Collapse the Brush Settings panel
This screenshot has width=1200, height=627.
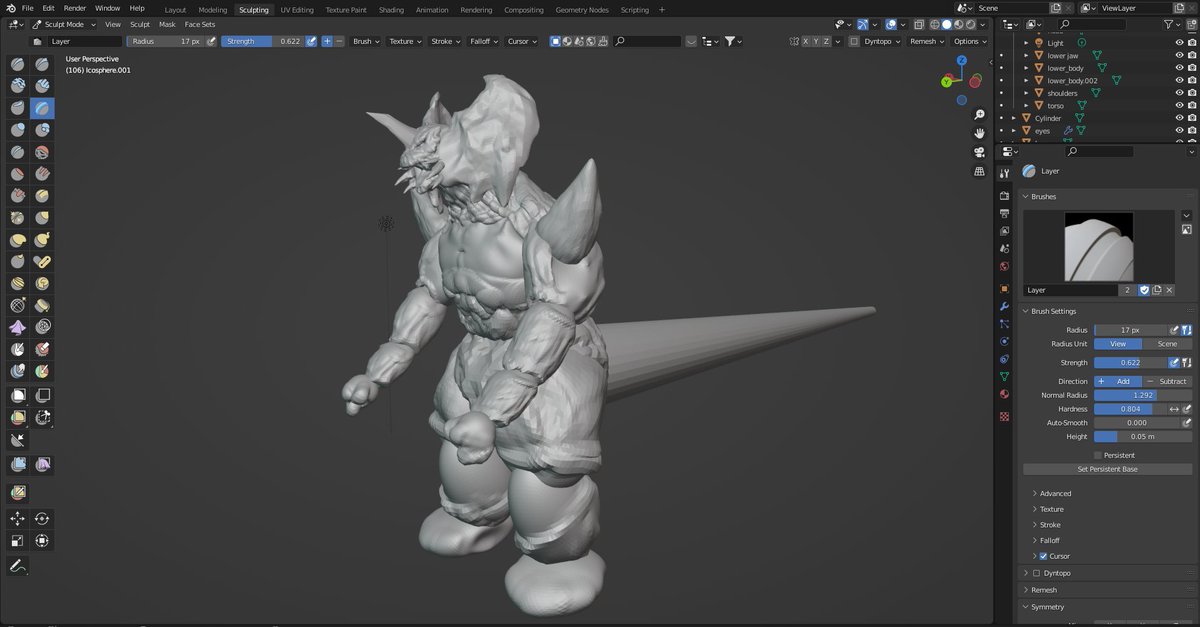pos(1053,311)
